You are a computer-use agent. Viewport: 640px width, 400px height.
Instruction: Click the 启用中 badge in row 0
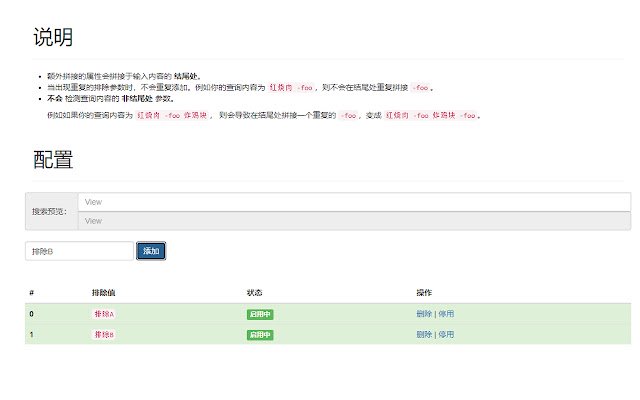coord(260,314)
